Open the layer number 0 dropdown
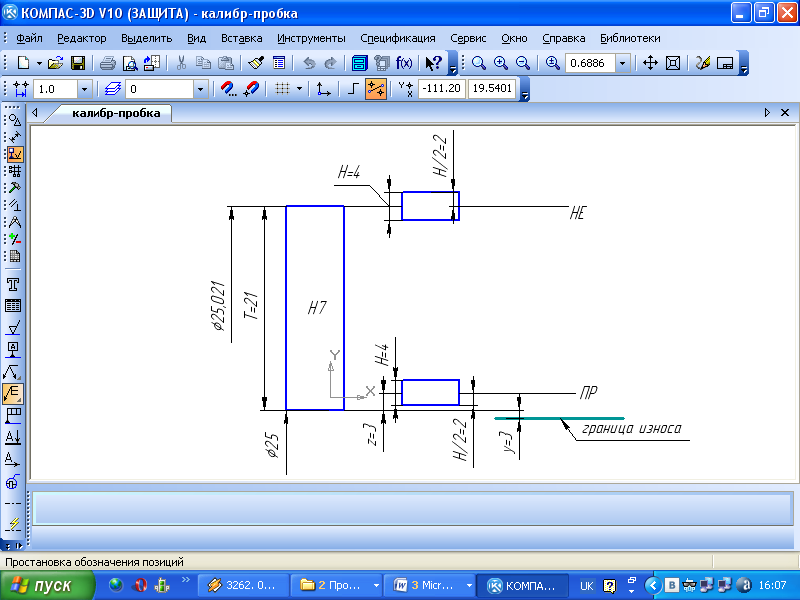 pyautogui.click(x=201, y=89)
